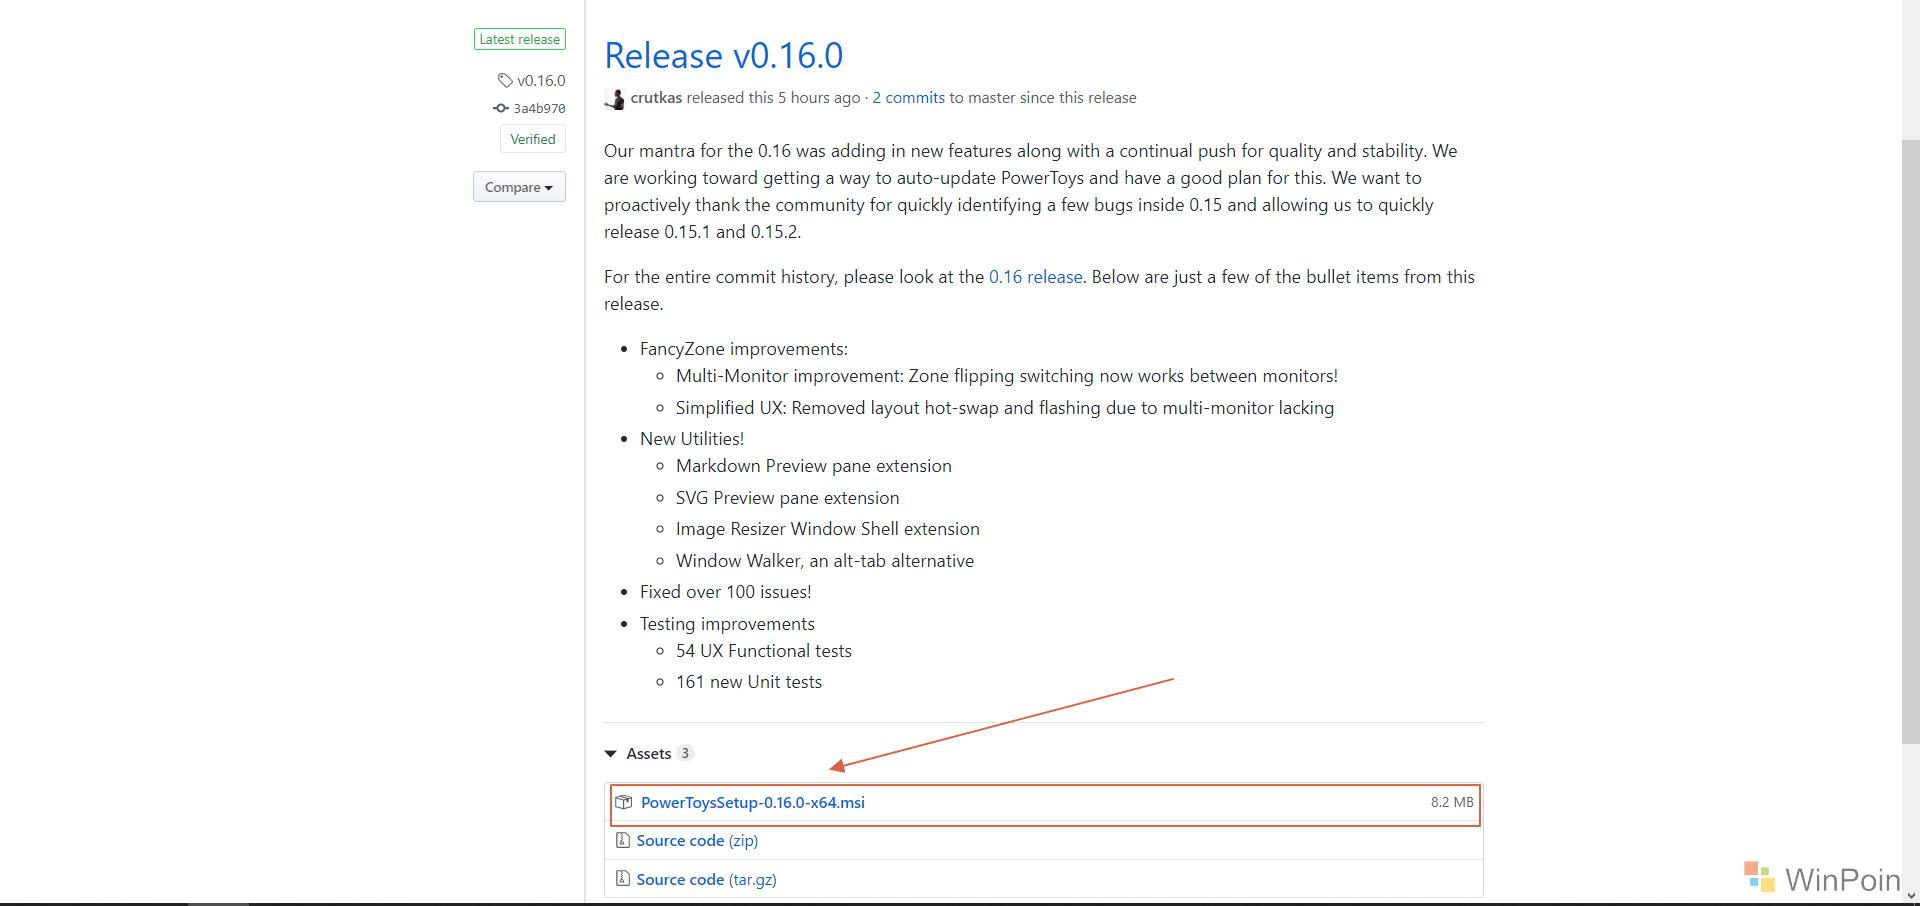Open the 2 commits link

point(909,98)
